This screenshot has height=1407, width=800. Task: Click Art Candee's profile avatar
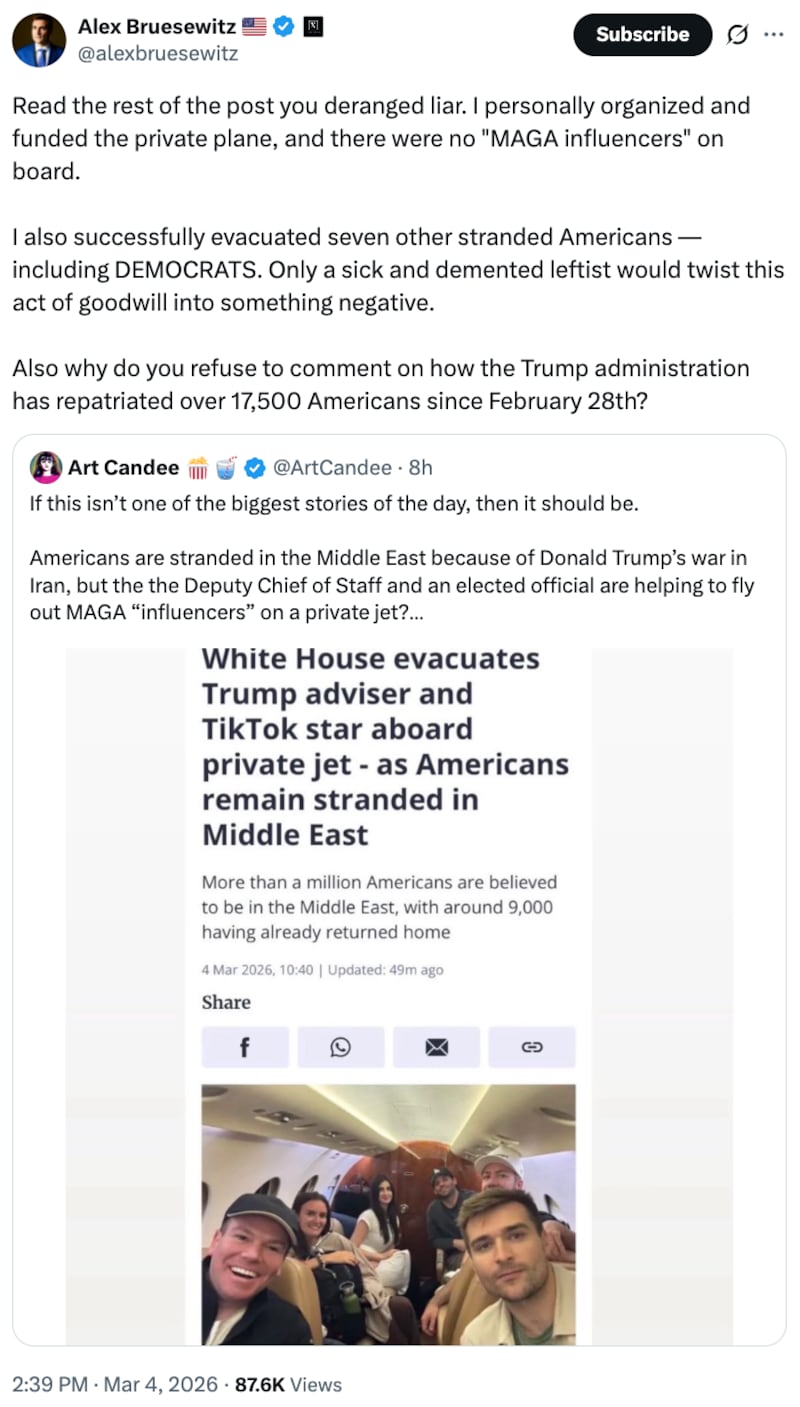pos(46,467)
